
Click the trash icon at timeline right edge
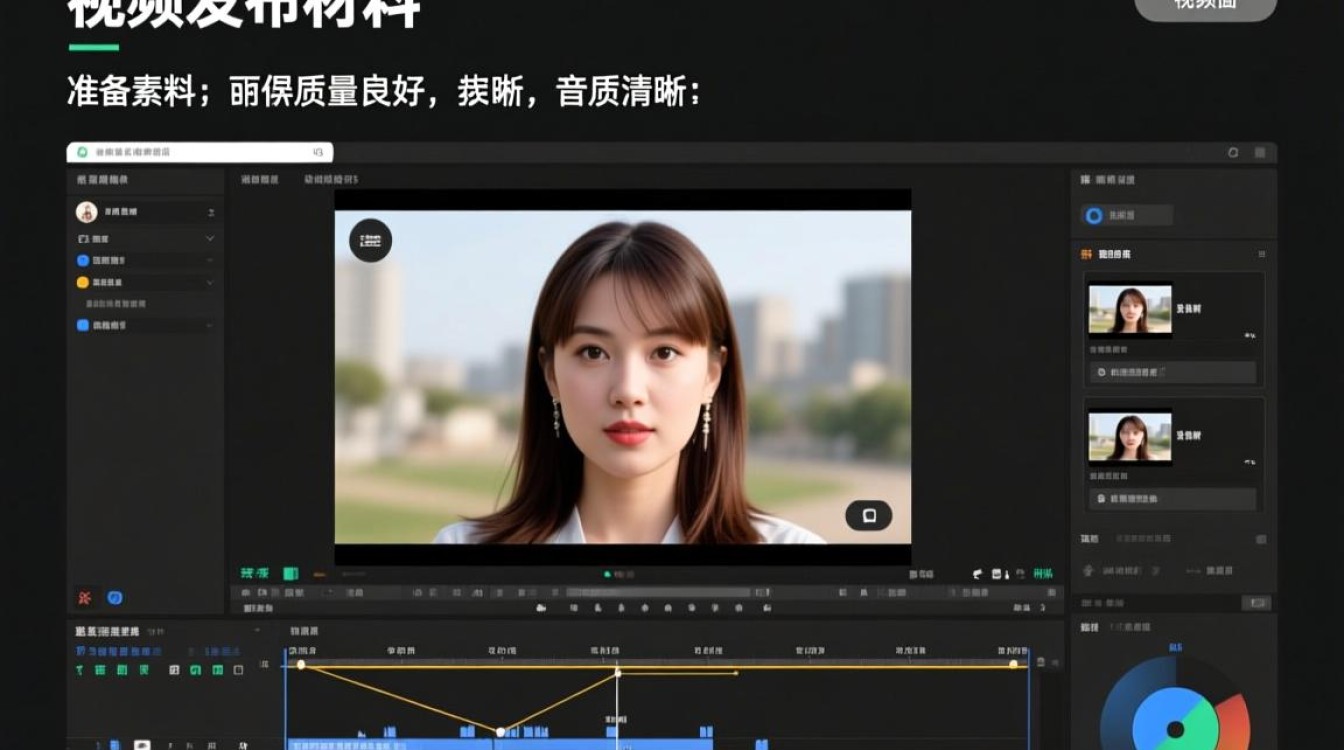[x=1041, y=662]
